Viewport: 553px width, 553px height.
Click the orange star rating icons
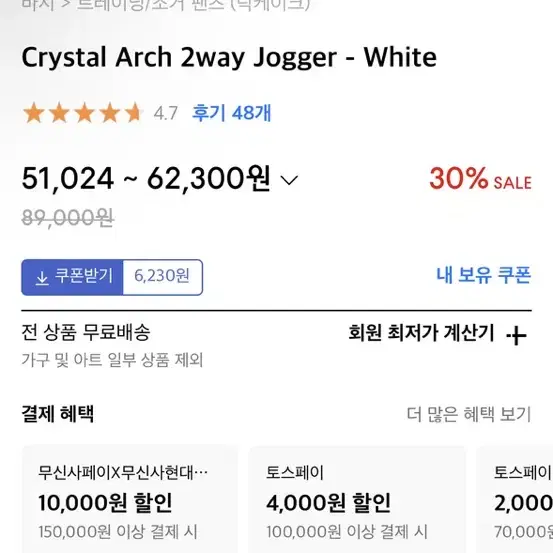pos(83,113)
